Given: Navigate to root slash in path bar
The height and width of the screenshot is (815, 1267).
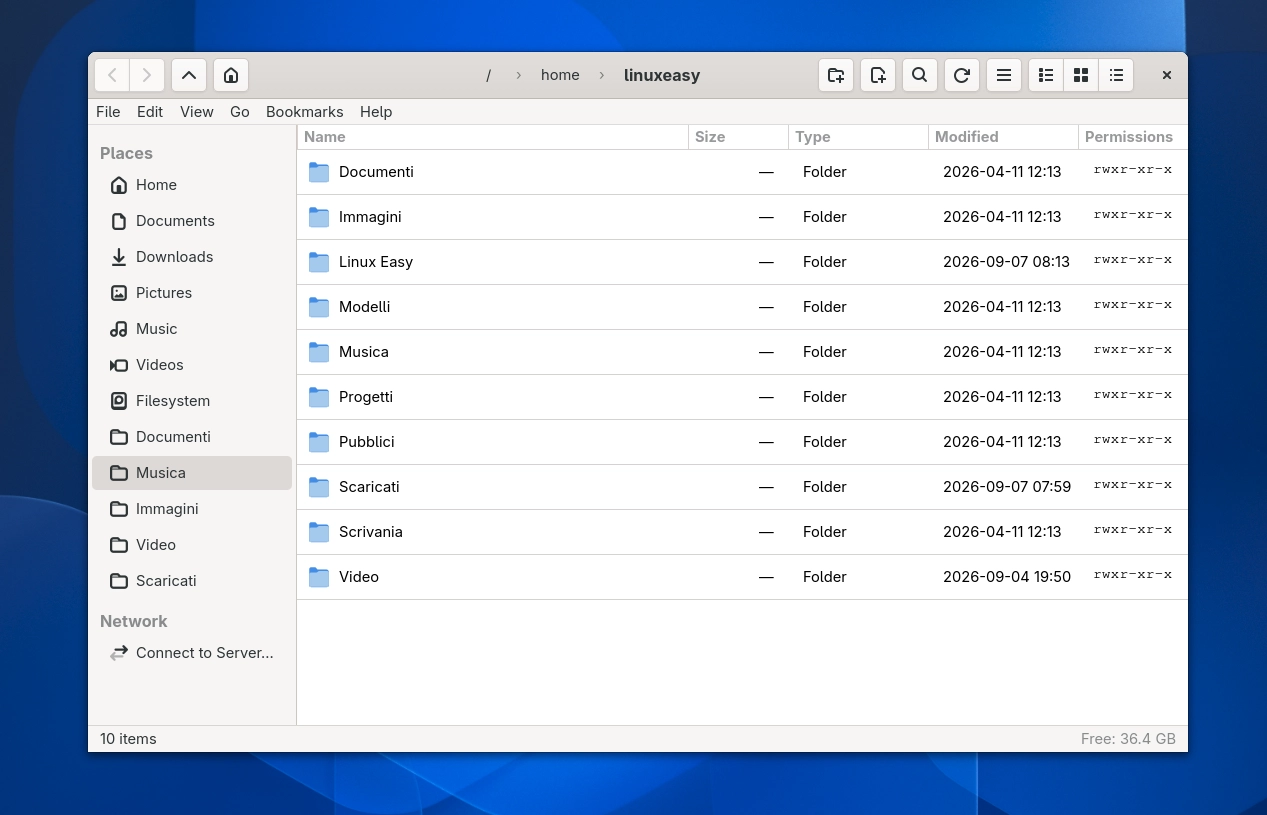Looking at the screenshot, I should tap(488, 75).
